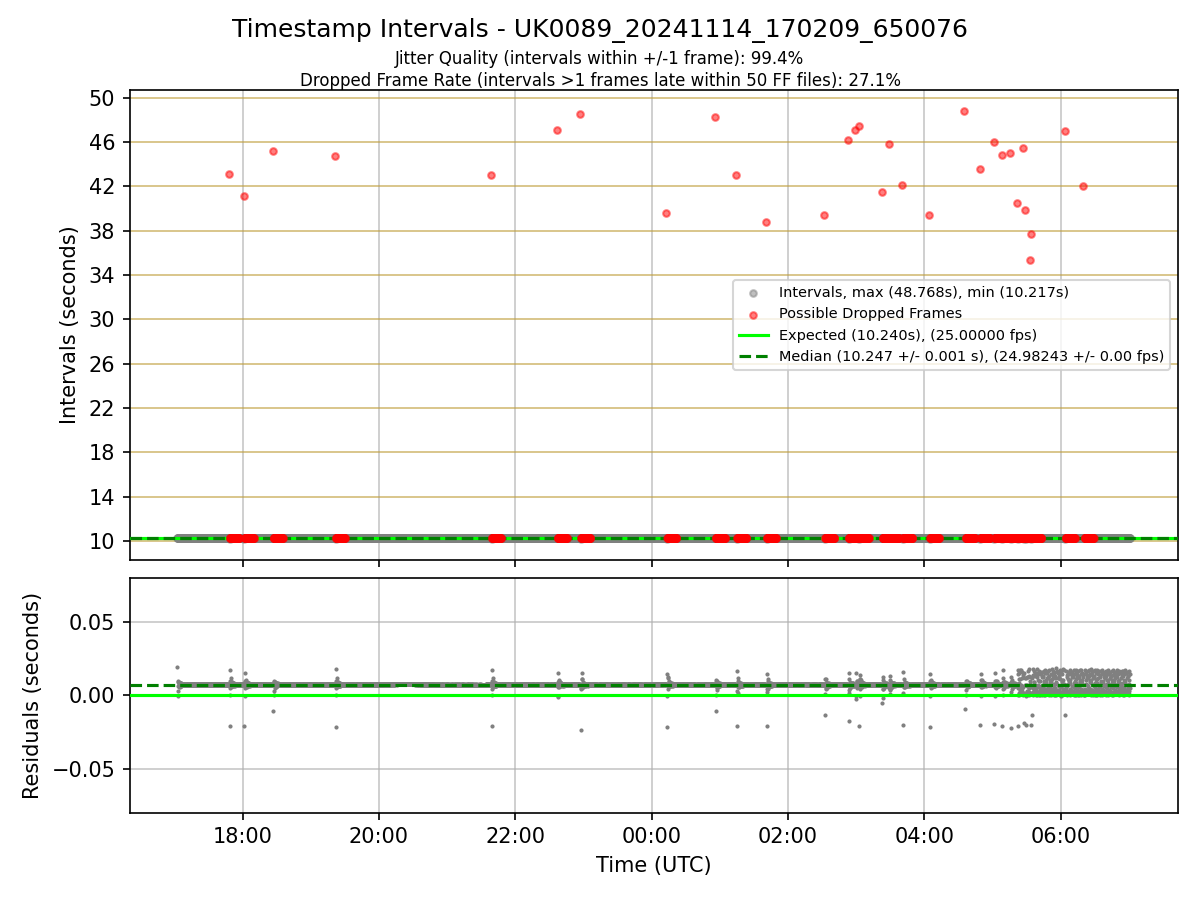Click the highest red dropped-frame point near 48.8 seconds

point(964,111)
